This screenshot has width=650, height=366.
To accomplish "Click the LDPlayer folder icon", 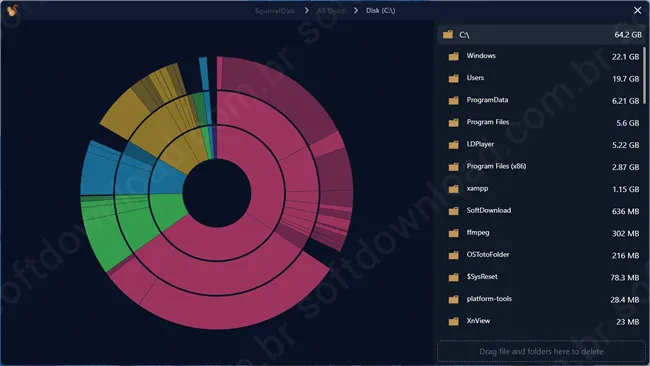I will 454,144.
